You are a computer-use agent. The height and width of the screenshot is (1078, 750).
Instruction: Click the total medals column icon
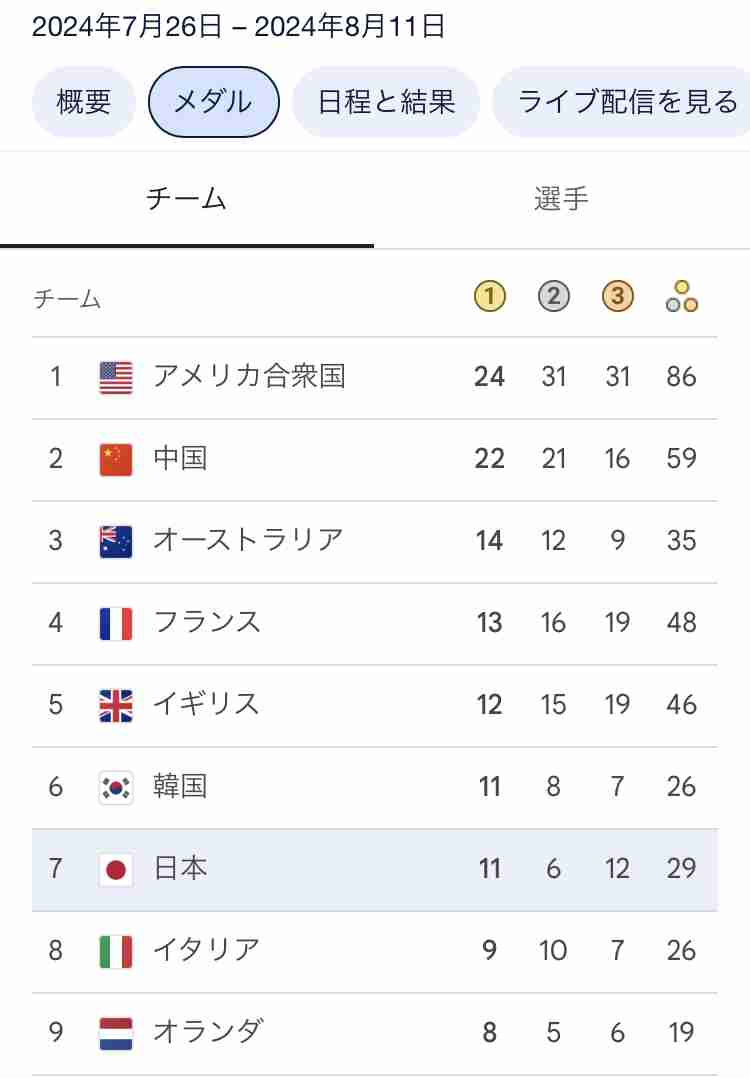682,296
